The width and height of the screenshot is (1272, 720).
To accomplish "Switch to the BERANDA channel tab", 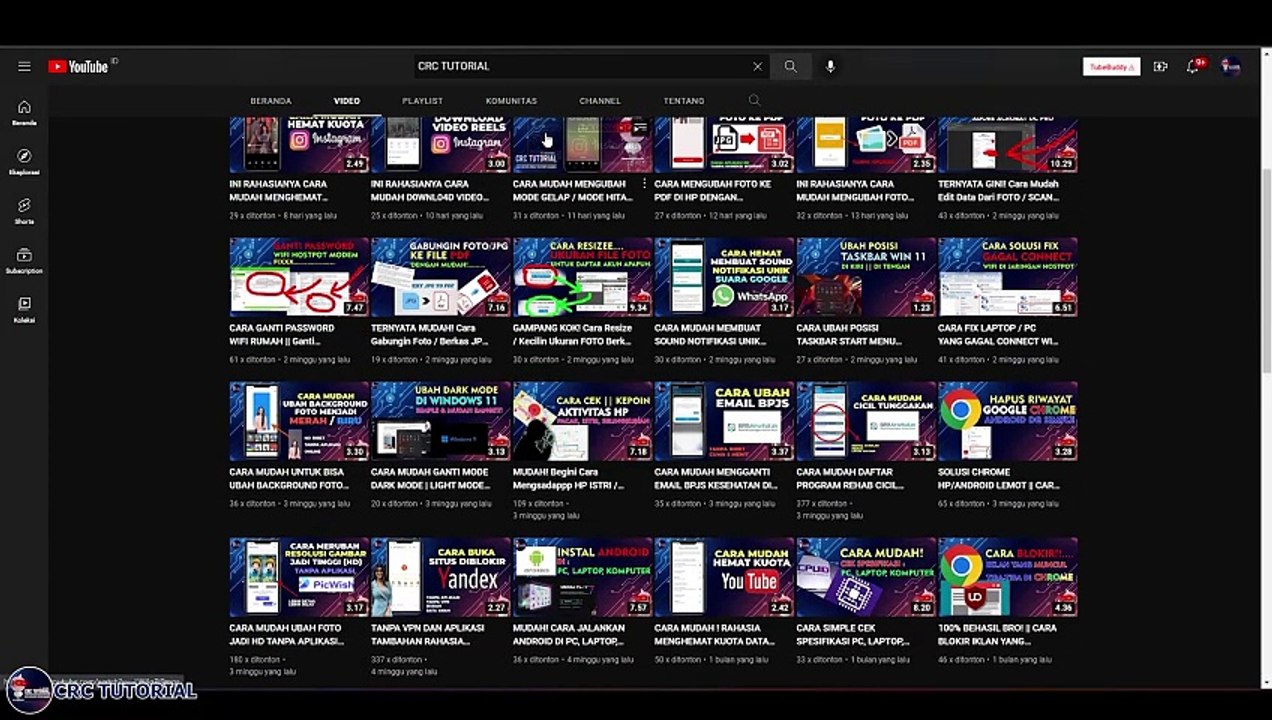I will [271, 101].
